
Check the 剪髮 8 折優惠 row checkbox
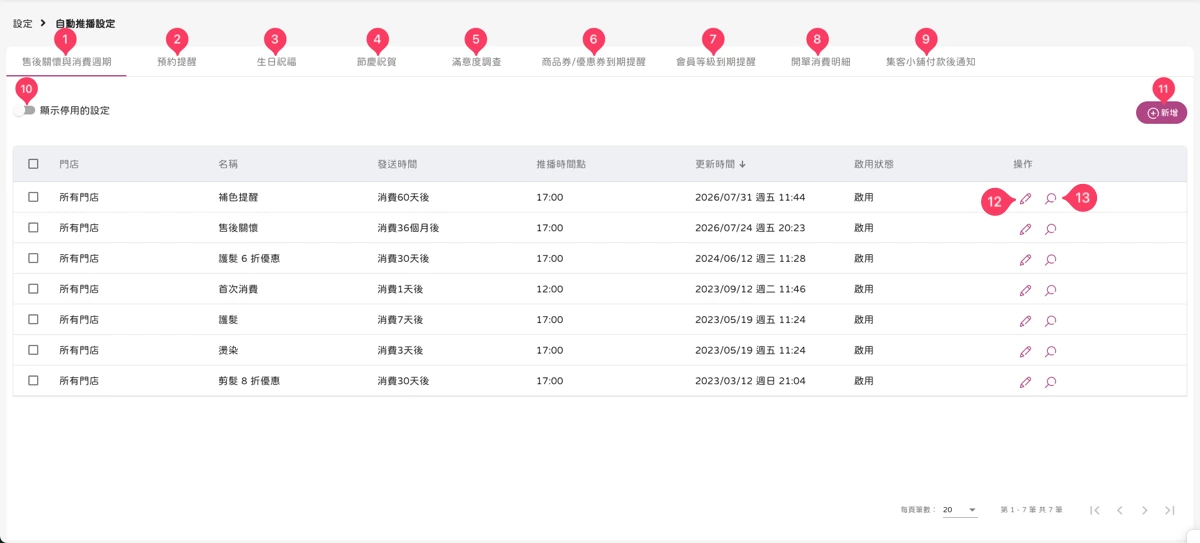33,380
